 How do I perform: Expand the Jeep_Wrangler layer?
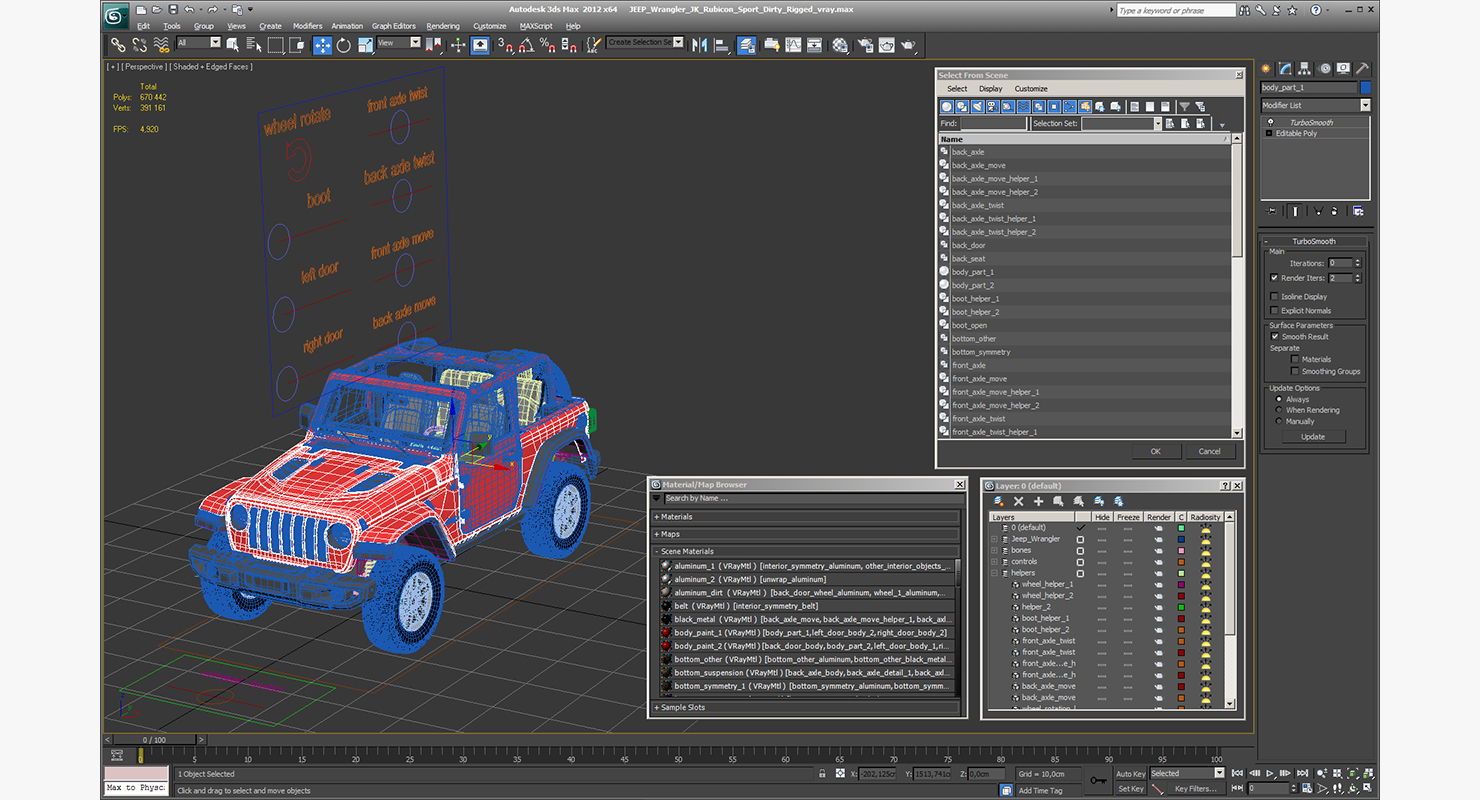[x=994, y=539]
